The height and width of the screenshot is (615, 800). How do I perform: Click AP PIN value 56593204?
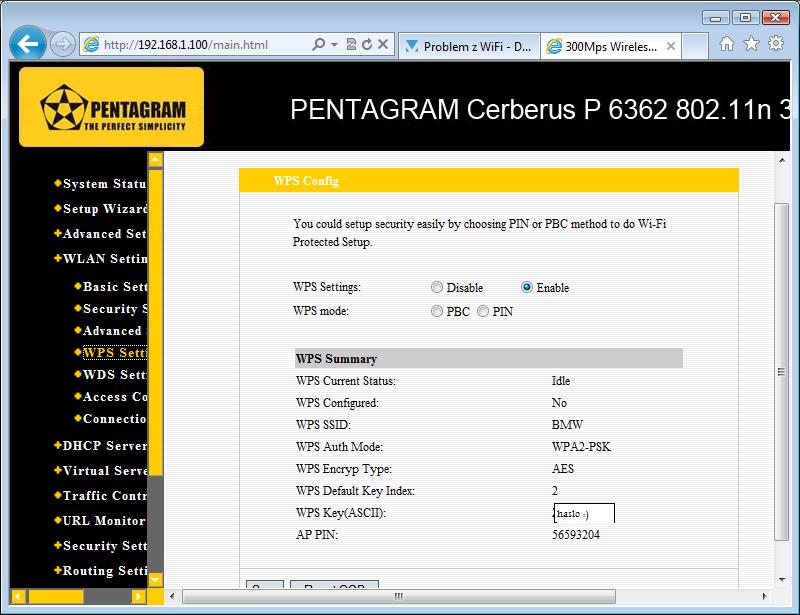[576, 535]
